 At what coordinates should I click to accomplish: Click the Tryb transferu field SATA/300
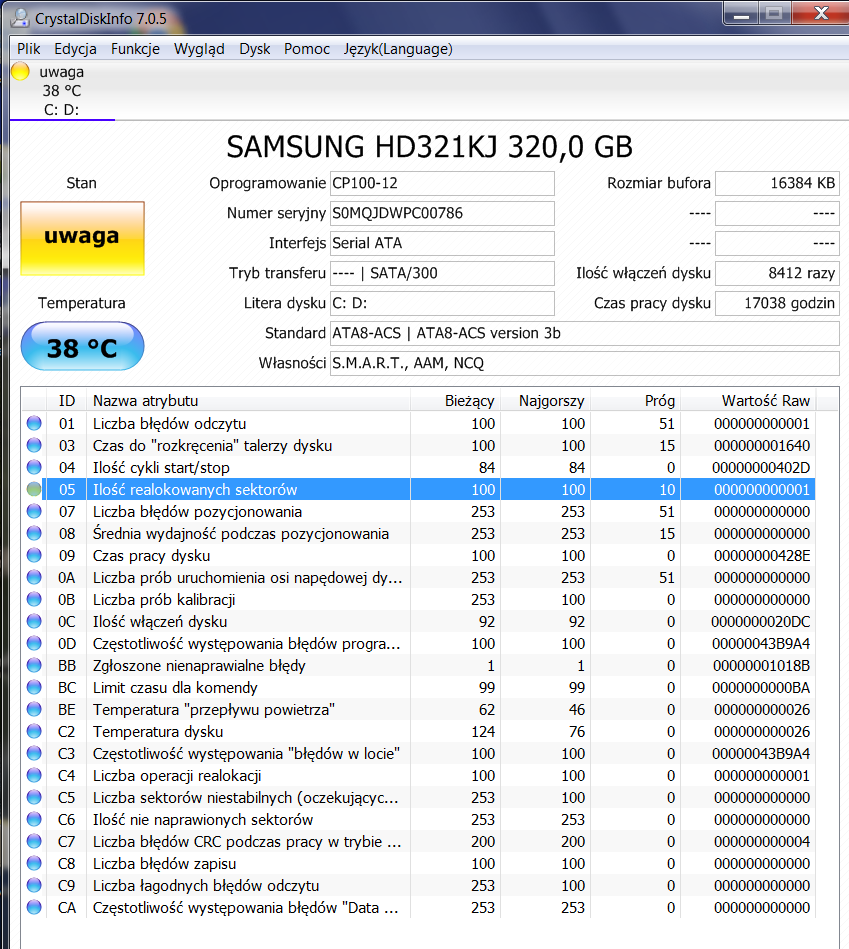pos(442,273)
